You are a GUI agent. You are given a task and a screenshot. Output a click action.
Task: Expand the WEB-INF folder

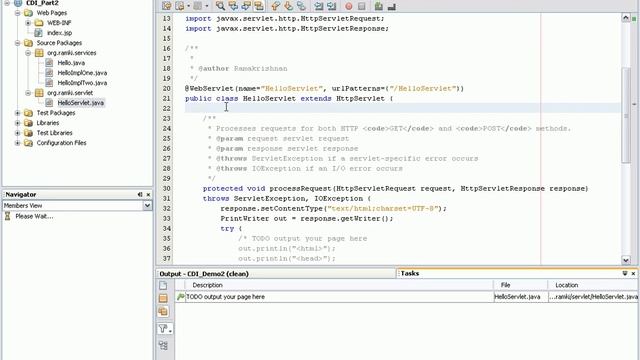point(28,23)
